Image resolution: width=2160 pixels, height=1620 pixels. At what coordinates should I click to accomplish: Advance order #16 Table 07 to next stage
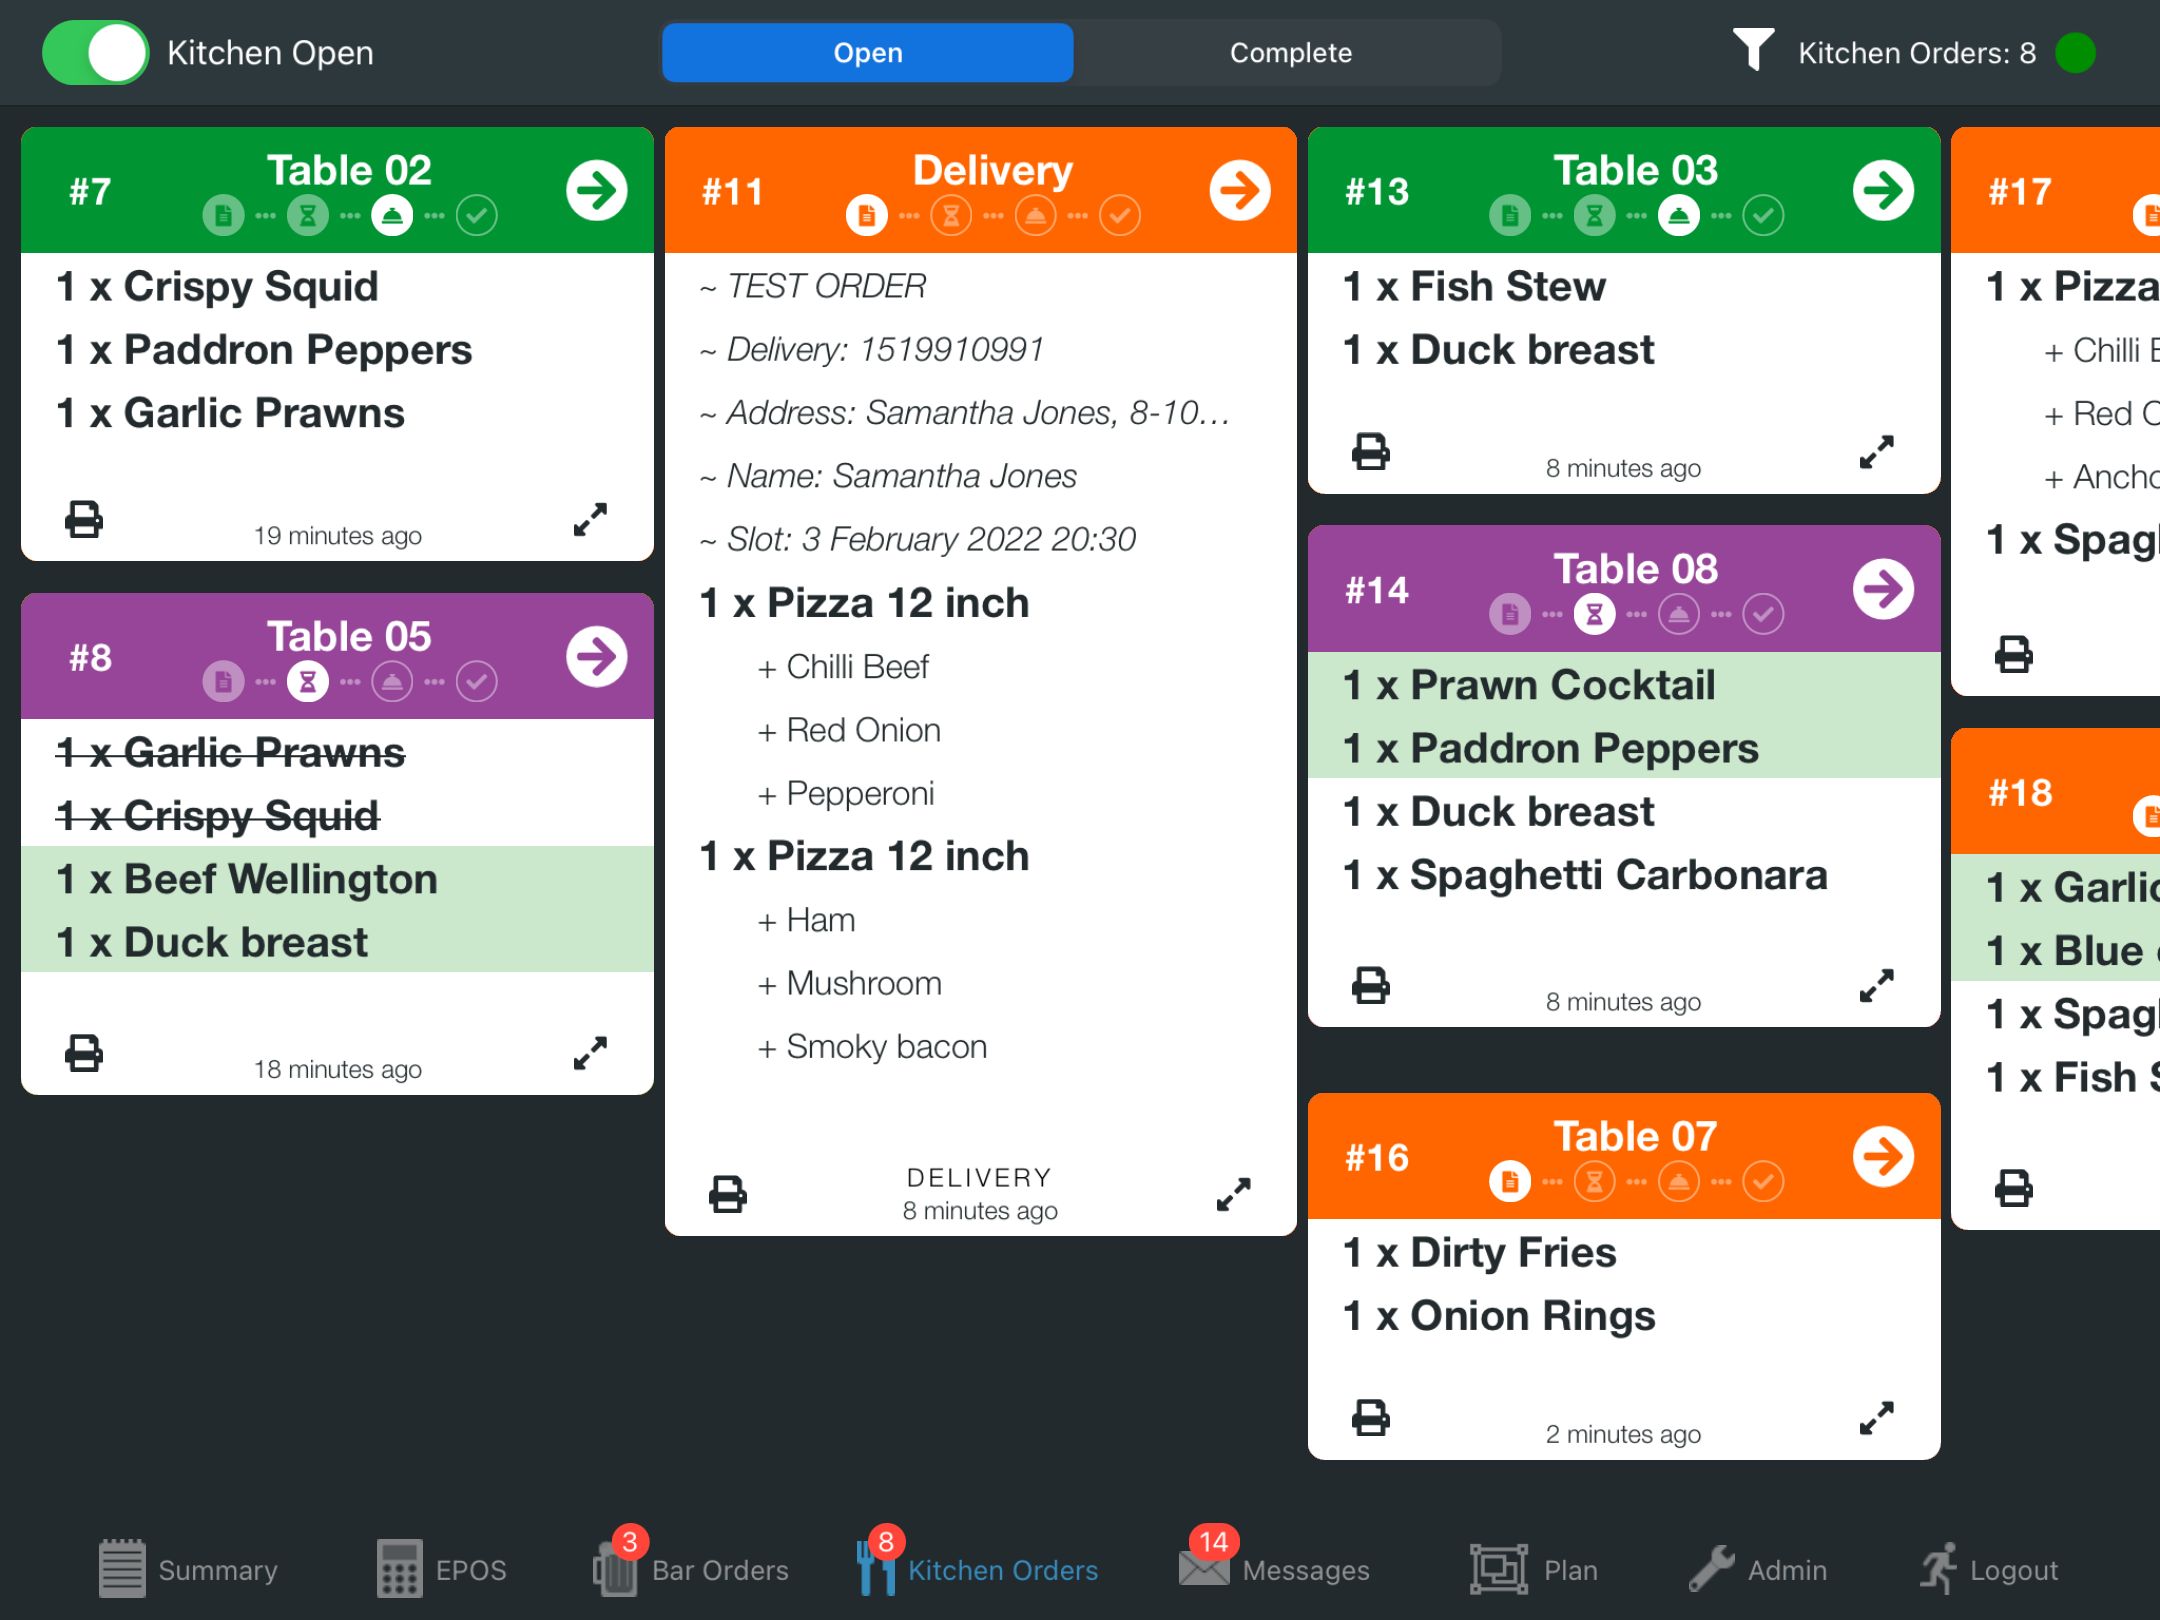(1883, 1157)
